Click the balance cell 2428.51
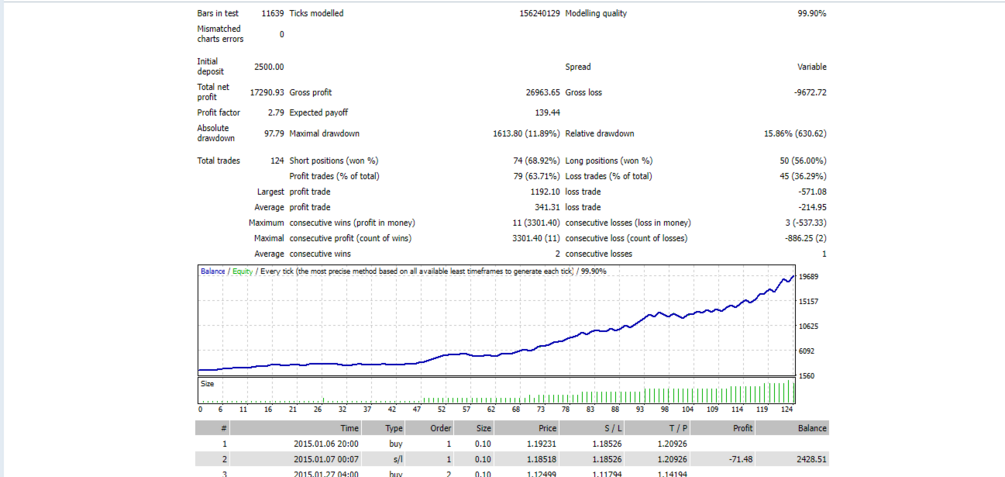Screen dimensions: 1005x477 pyautogui.click(x=812, y=459)
